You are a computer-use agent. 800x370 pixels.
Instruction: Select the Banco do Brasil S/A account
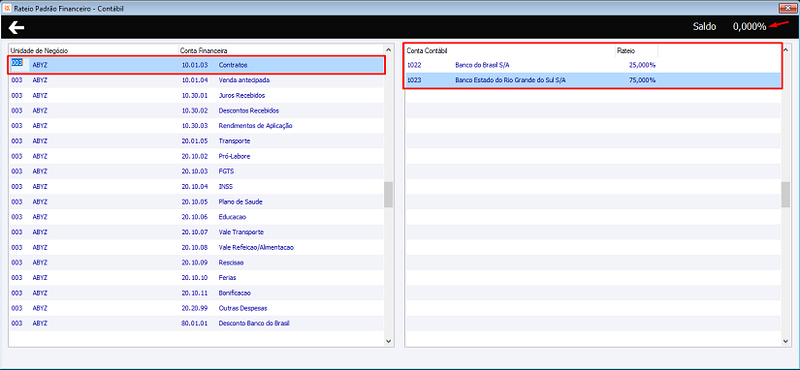(593, 65)
